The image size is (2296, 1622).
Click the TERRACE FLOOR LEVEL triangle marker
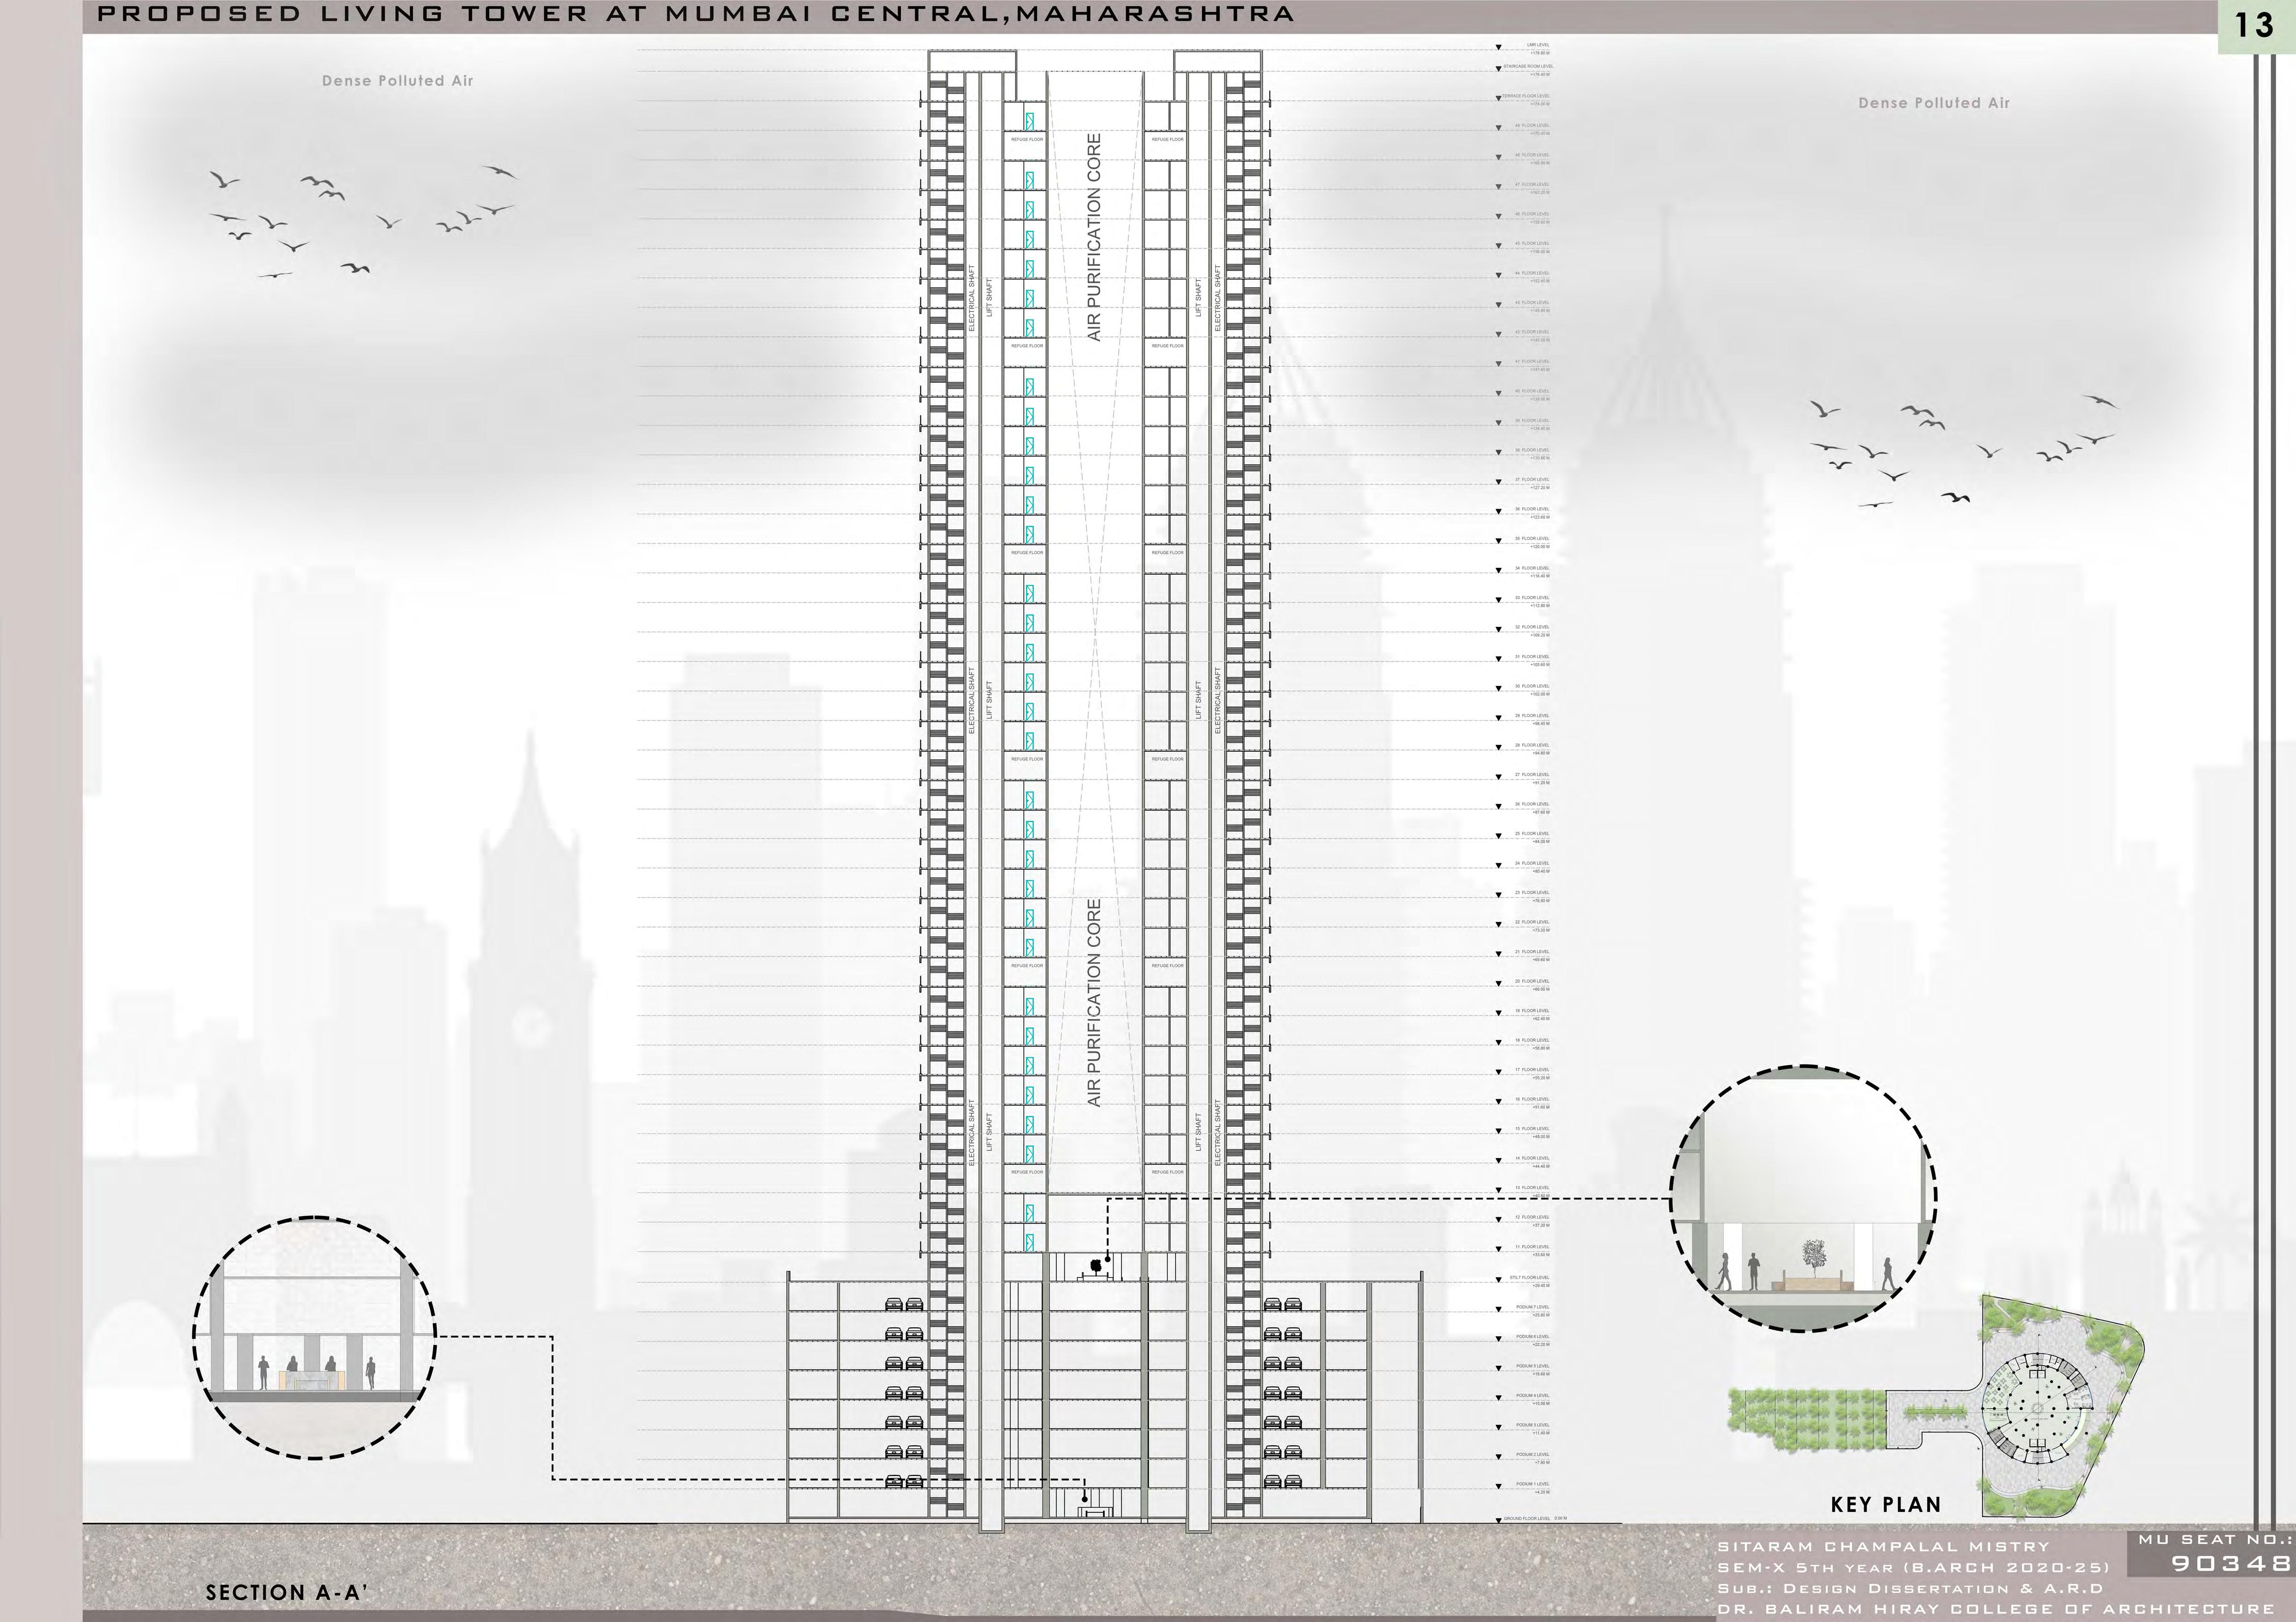tap(1499, 98)
